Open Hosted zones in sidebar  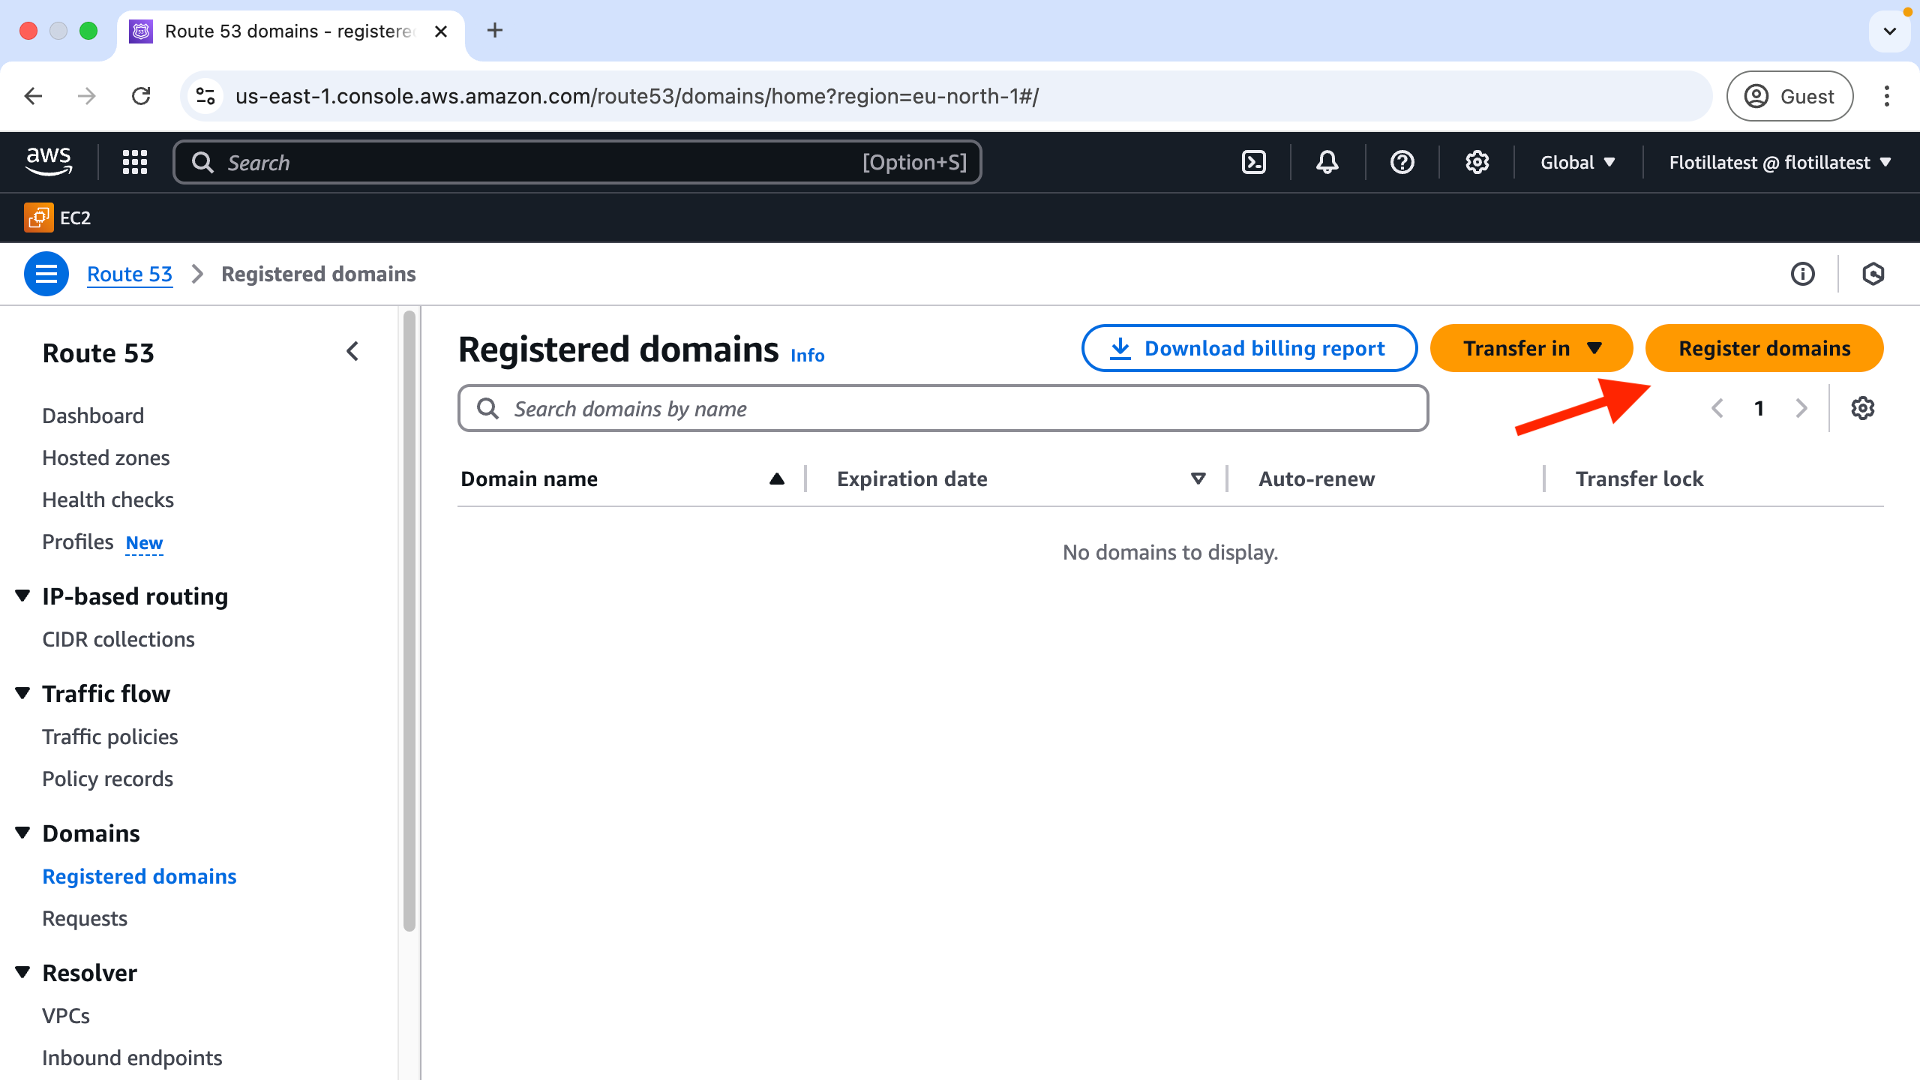pos(106,458)
